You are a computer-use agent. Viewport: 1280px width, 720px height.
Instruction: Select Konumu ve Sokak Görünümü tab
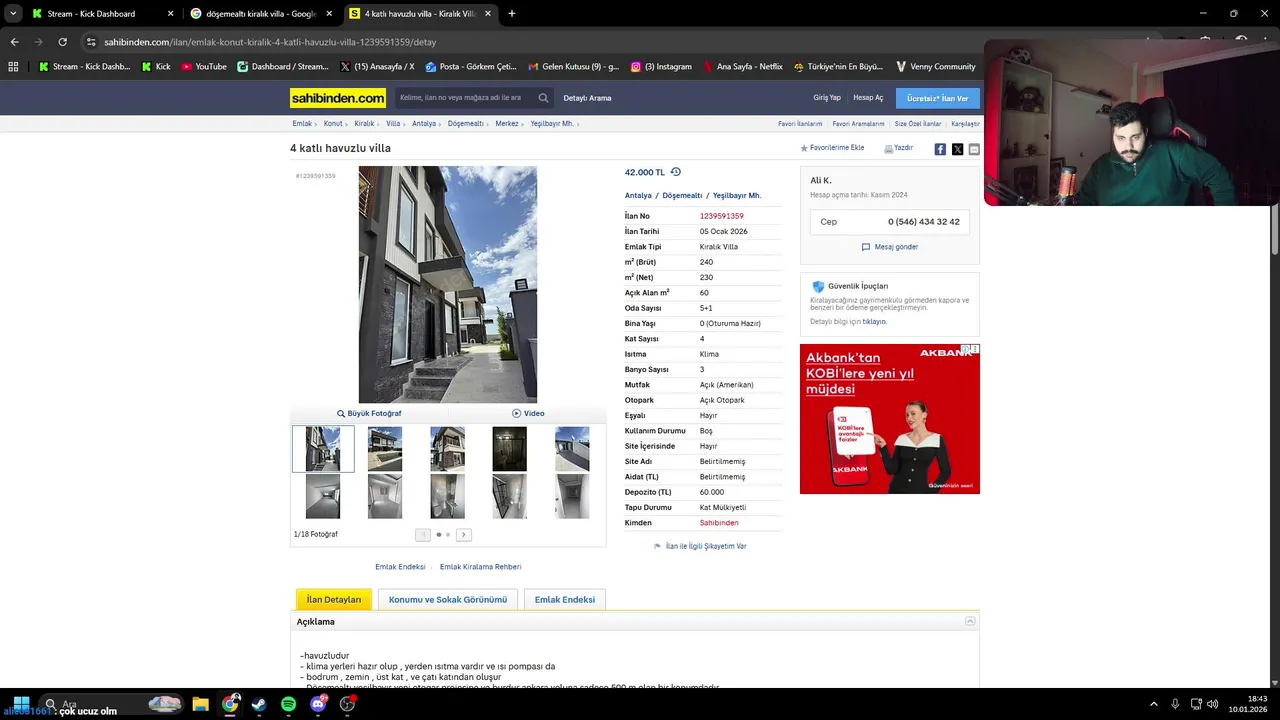[448, 599]
